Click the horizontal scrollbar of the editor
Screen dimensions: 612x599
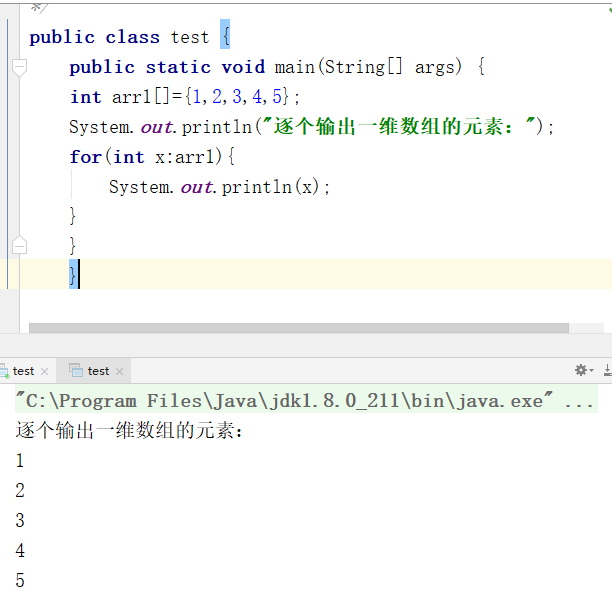[x=299, y=328]
